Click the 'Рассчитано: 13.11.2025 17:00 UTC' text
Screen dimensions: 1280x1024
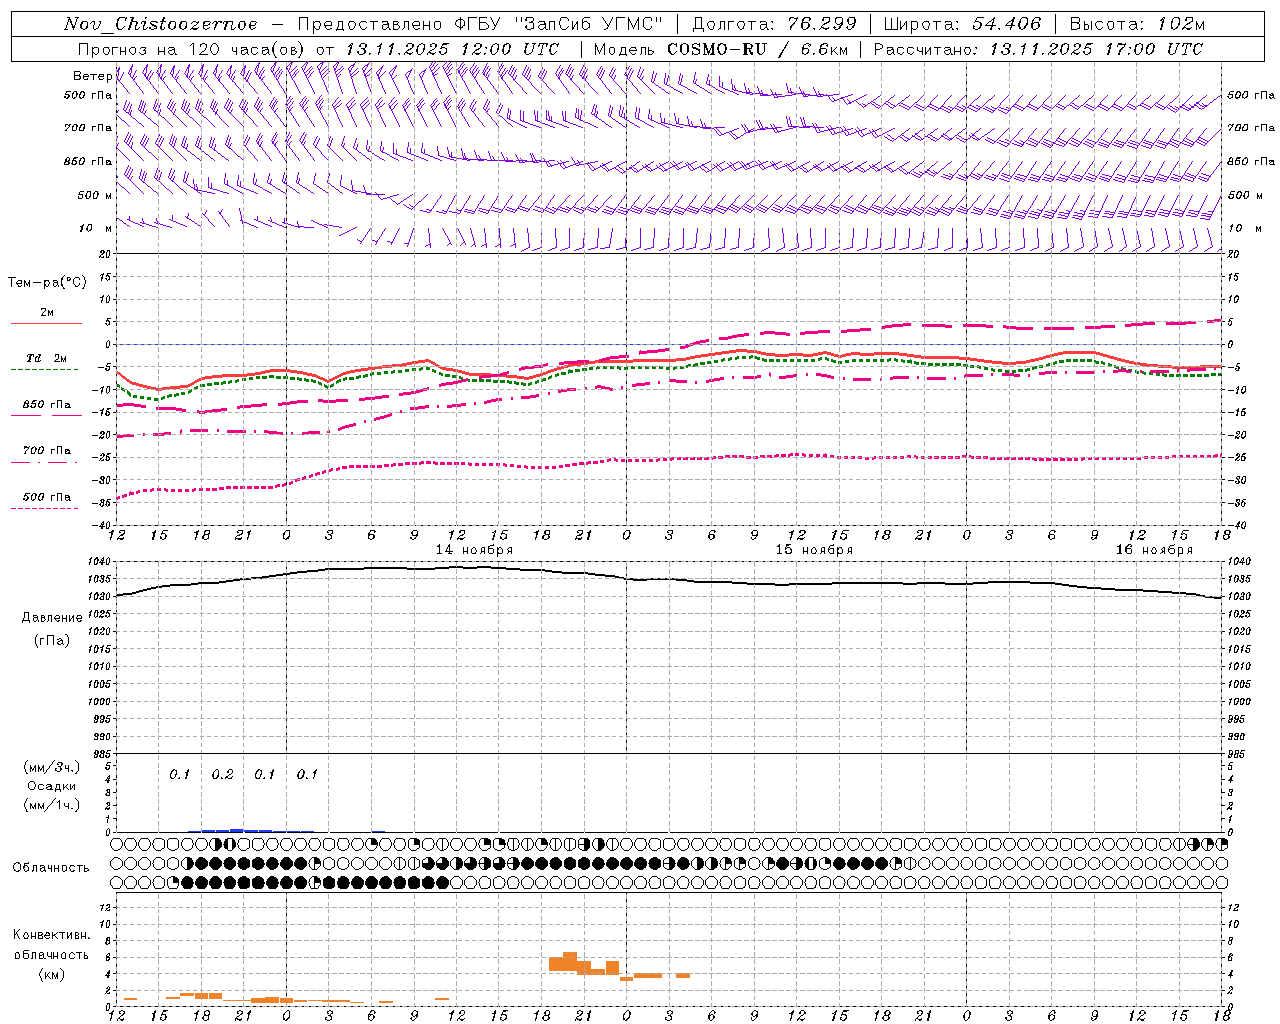[1038, 49]
